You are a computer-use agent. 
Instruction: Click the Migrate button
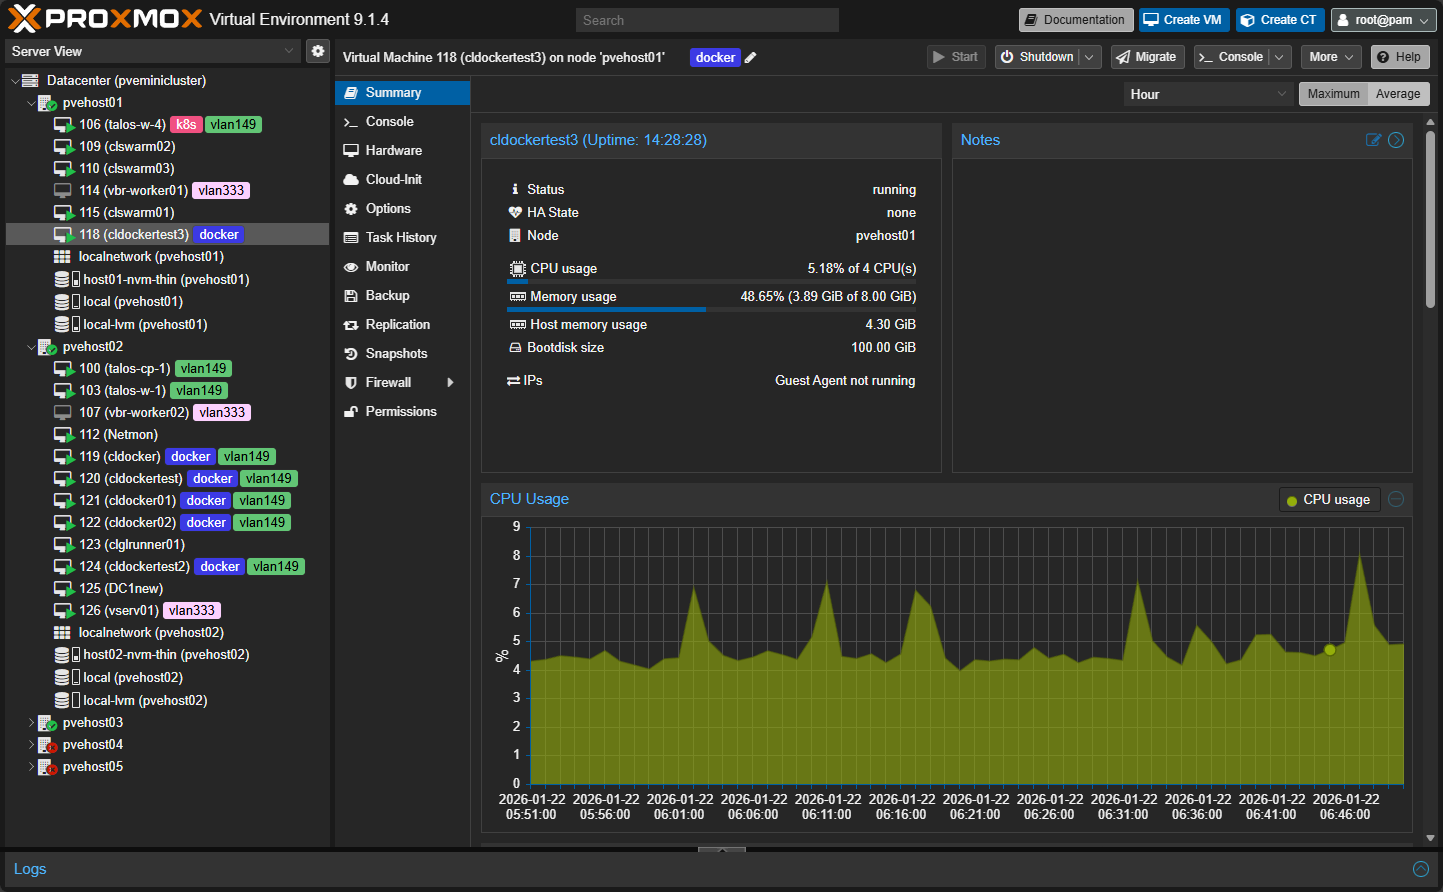pyautogui.click(x=1146, y=57)
